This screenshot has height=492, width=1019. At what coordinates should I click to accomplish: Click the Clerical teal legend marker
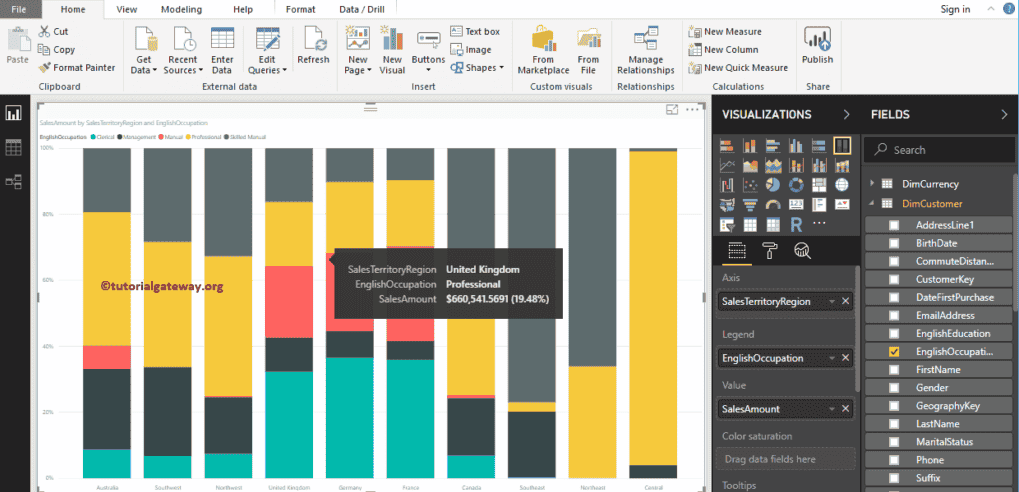coord(94,137)
